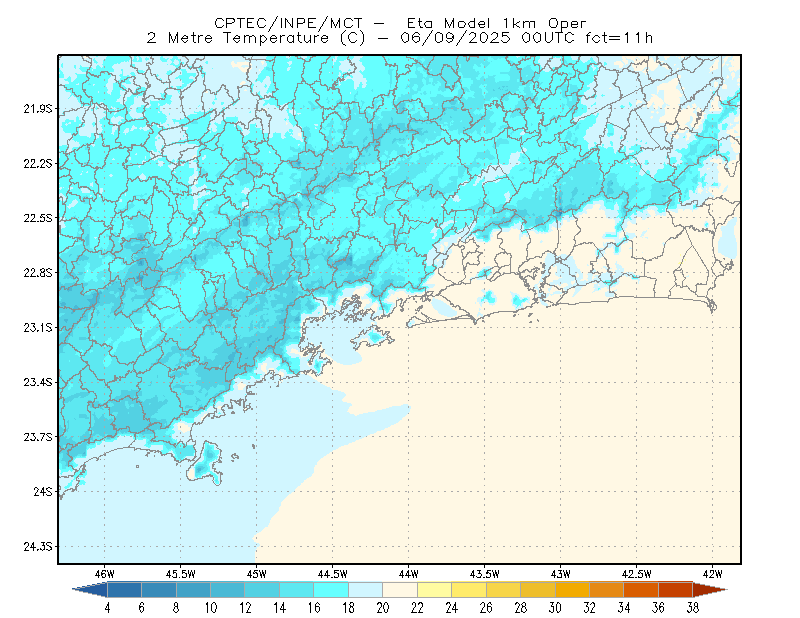
Task: Click the 44W longitude axis label
Action: [408, 574]
